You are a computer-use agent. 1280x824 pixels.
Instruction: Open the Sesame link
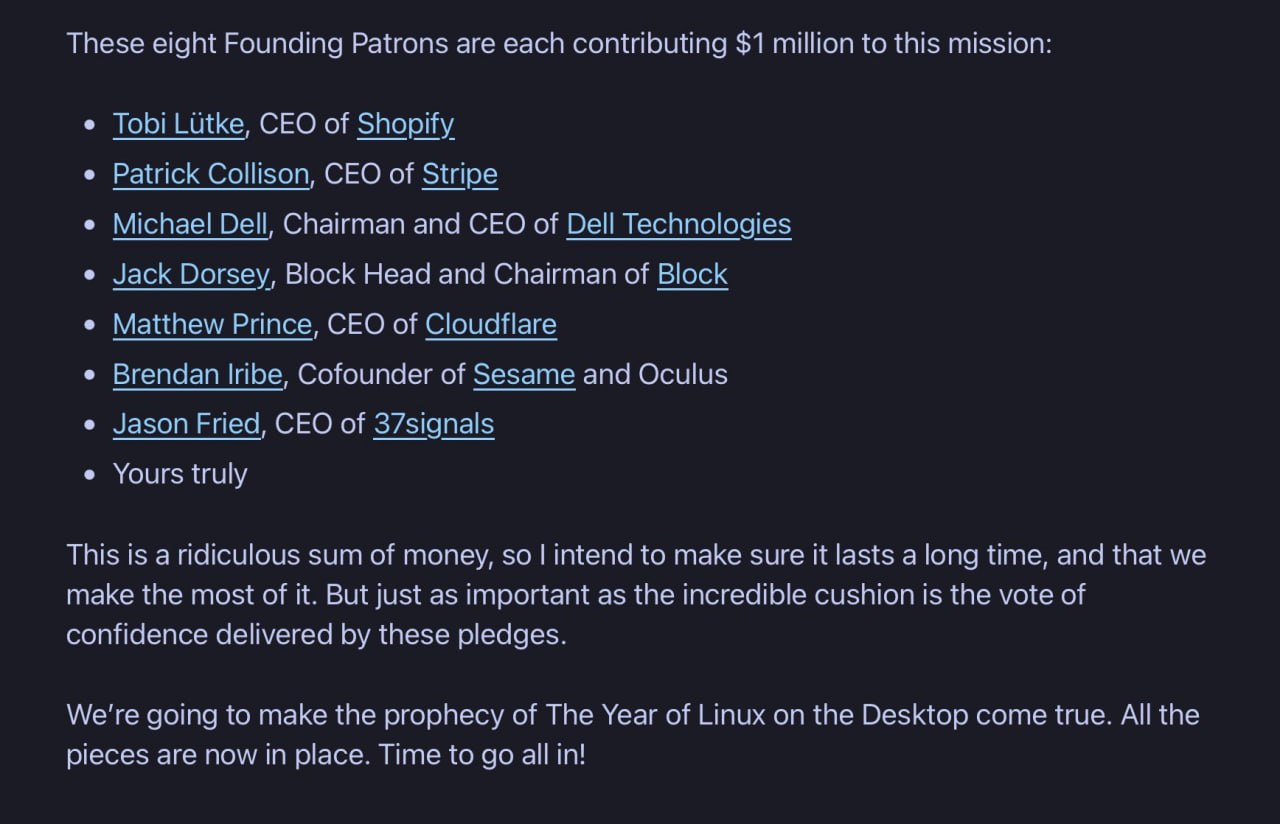[x=524, y=374]
